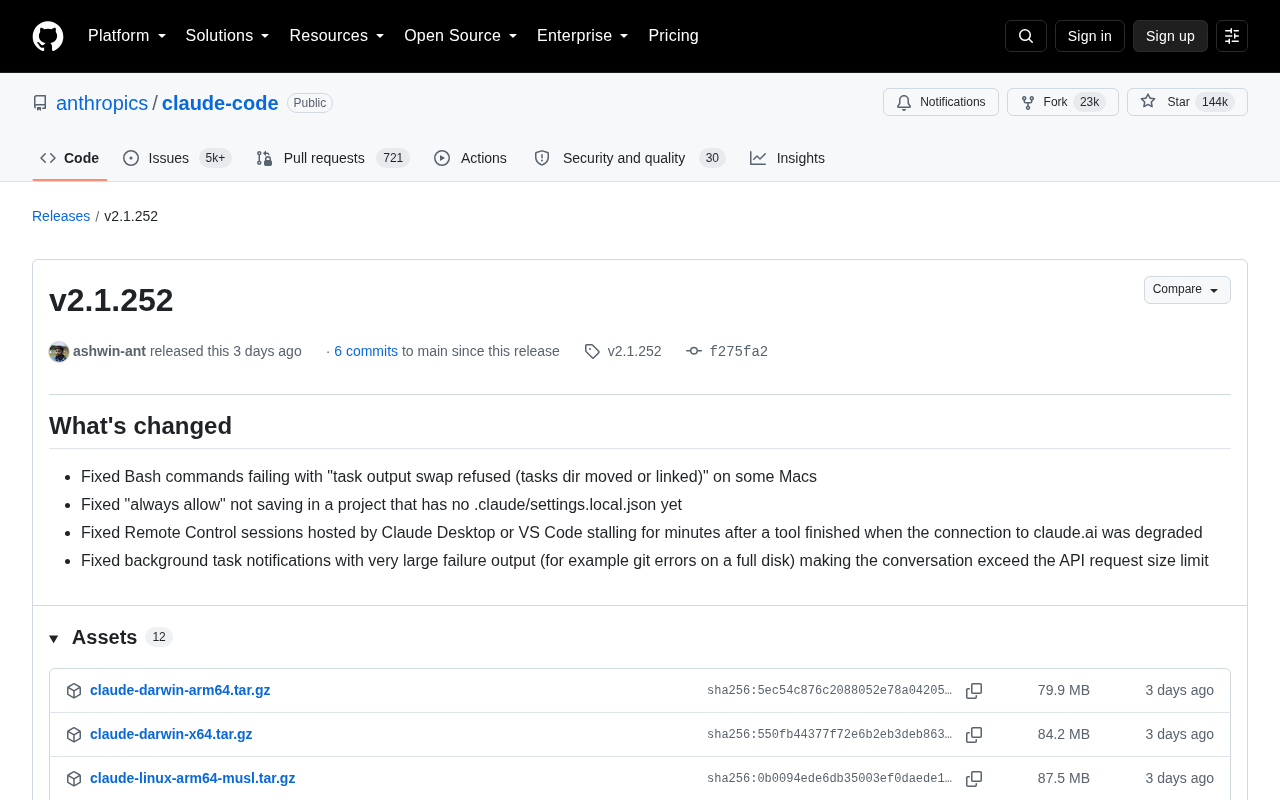Open the Pull requests tab
1280x800 pixels.
pos(333,158)
